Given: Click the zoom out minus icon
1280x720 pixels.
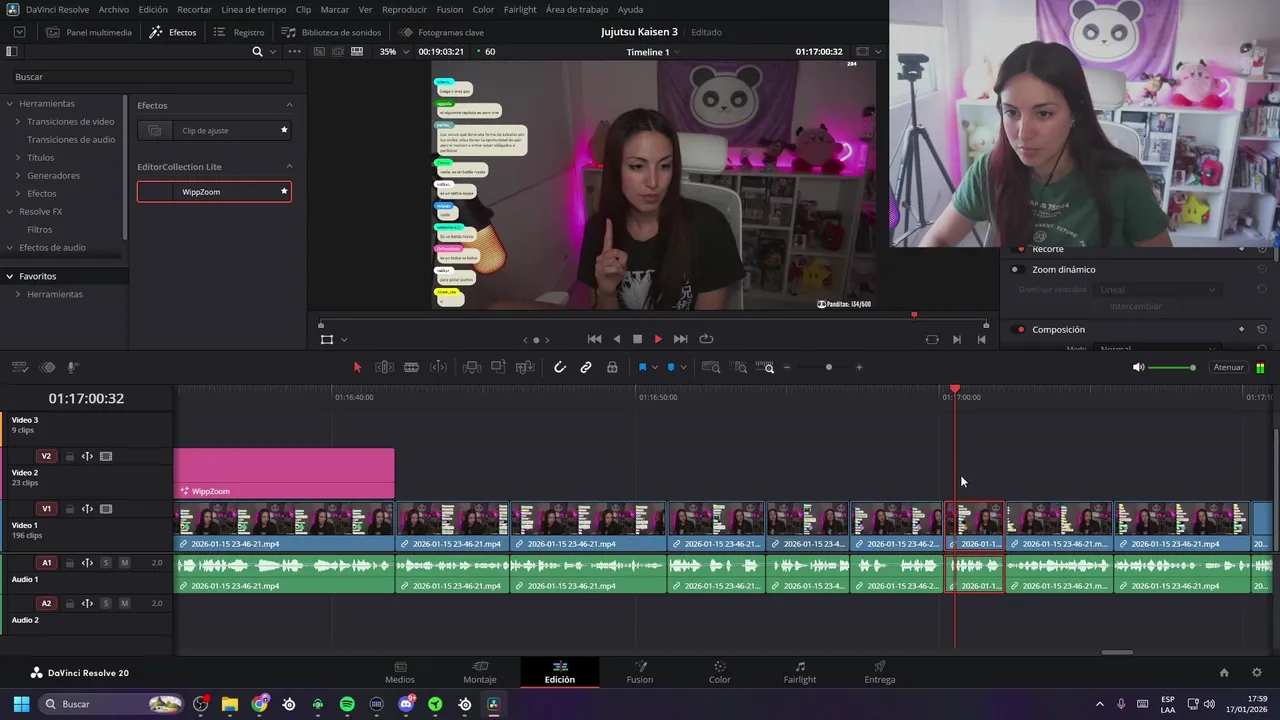Looking at the screenshot, I should (787, 367).
